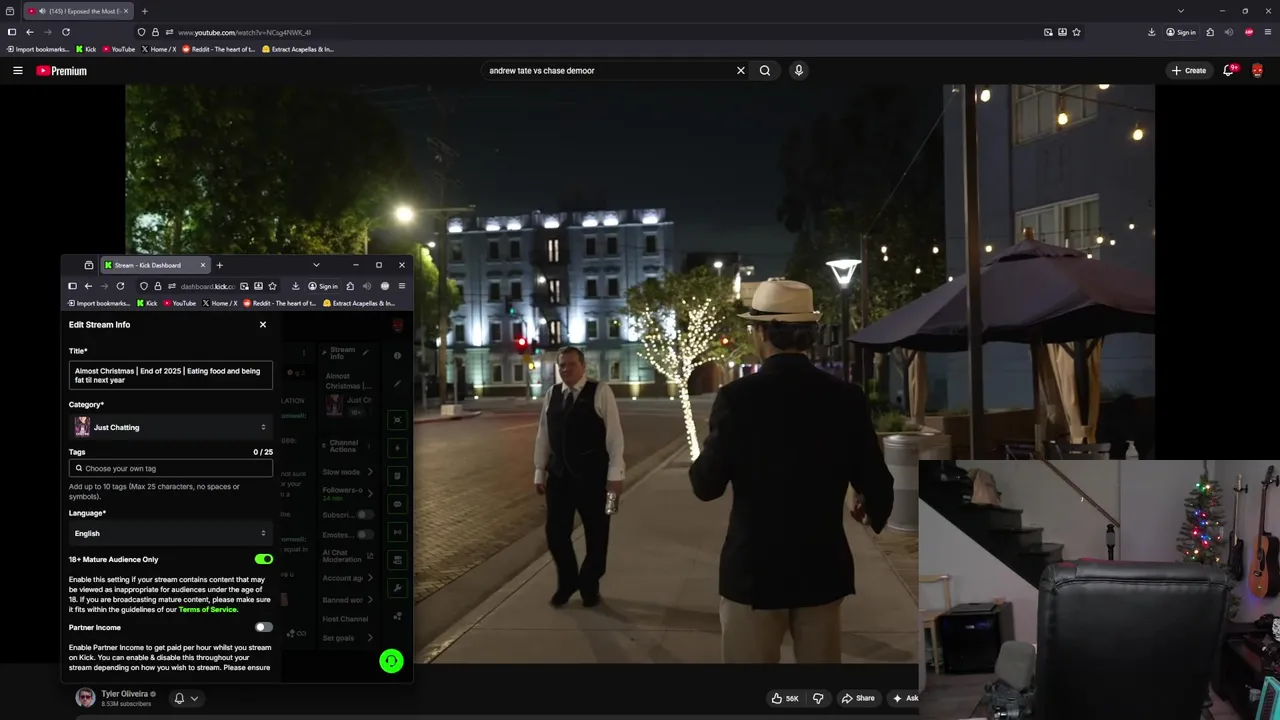Open Just Chatting category dropdown
This screenshot has height=720, width=1280.
click(x=171, y=427)
